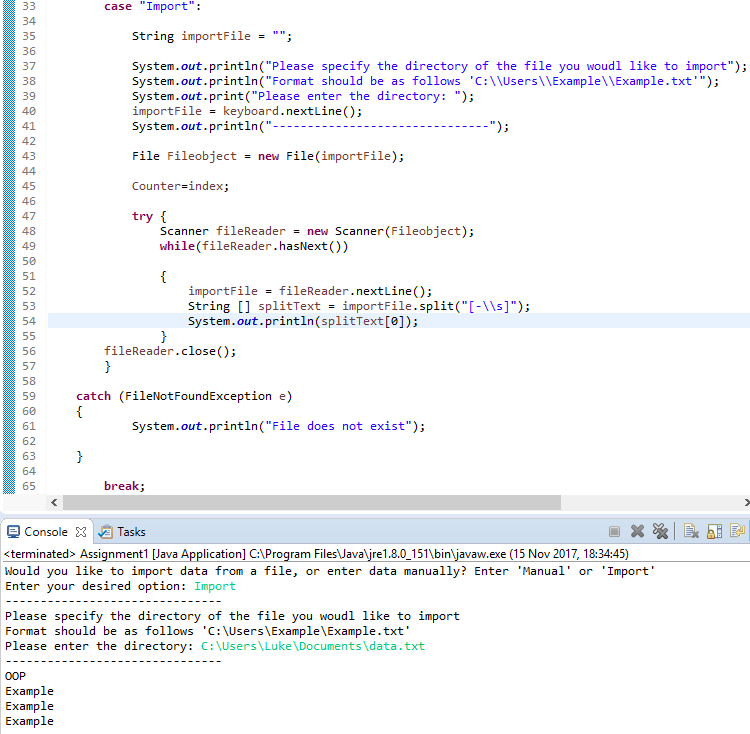Screen dimensions: 750x734
Task: Click the 'try {' keyword line
Action: pyautogui.click(x=149, y=216)
